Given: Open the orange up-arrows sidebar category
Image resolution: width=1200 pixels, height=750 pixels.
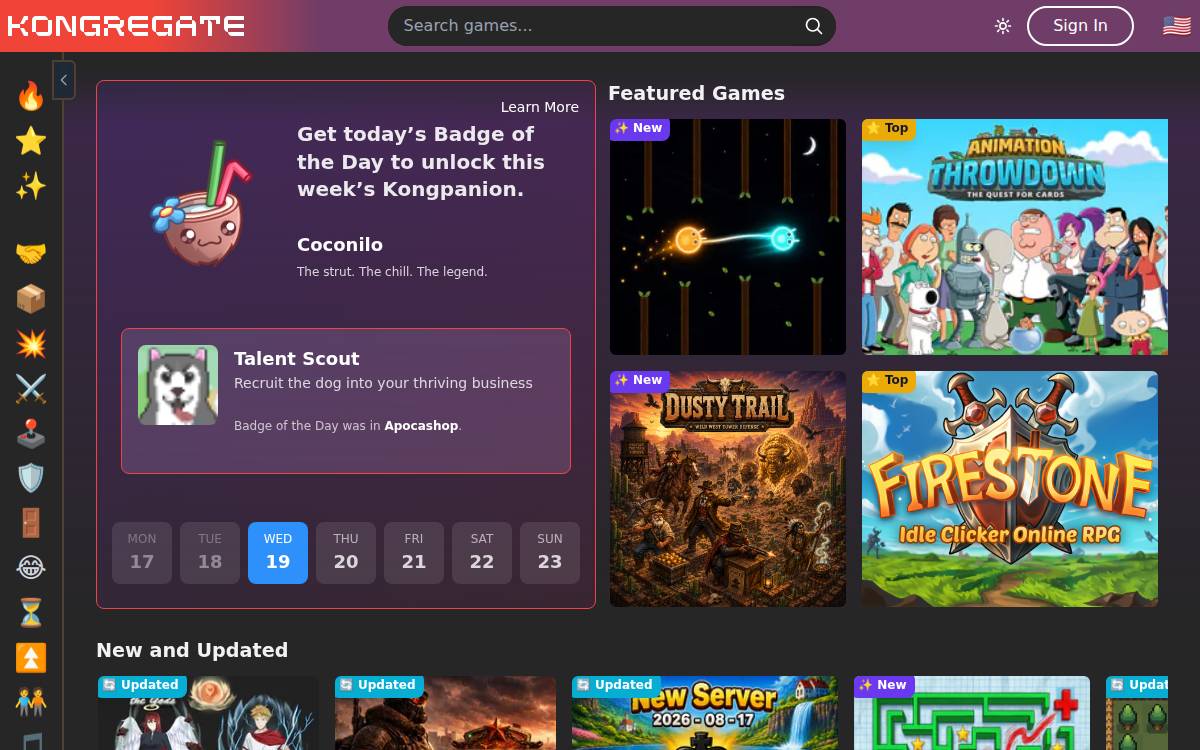Looking at the screenshot, I should pyautogui.click(x=31, y=657).
